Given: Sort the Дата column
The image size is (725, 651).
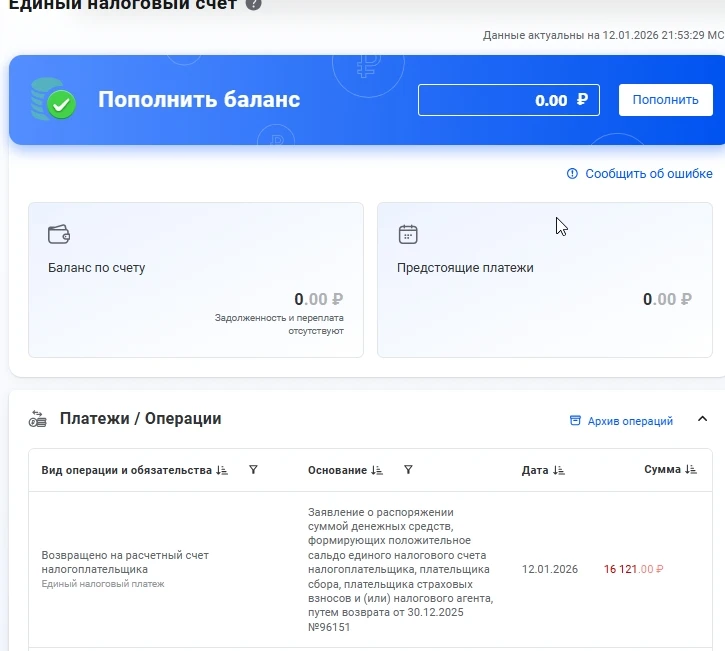Looking at the screenshot, I should [x=559, y=470].
